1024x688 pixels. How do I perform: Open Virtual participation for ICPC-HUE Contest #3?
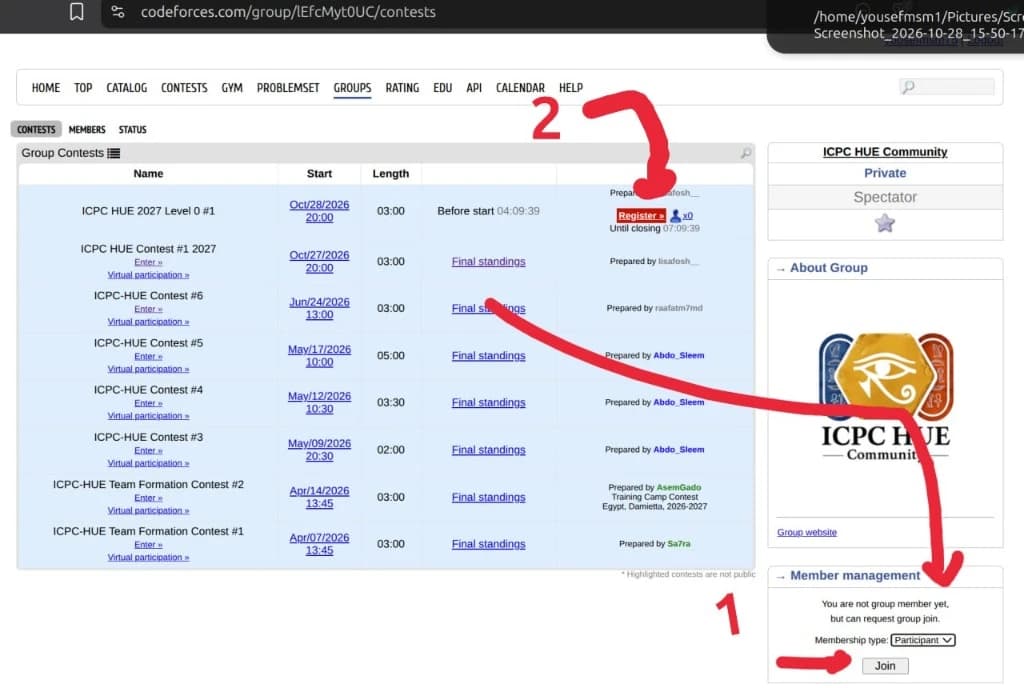coord(148,463)
